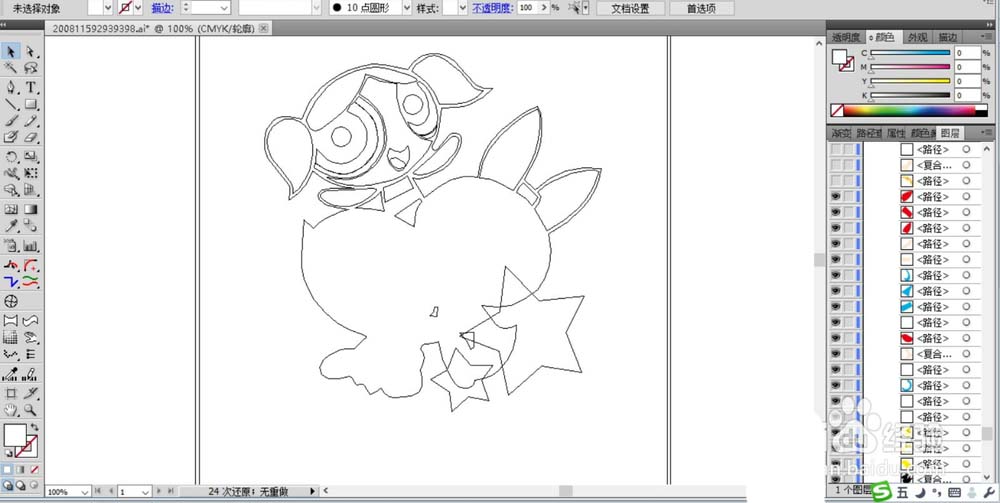
Task: Open opacity slider arrow beside 100
Action: (543, 8)
